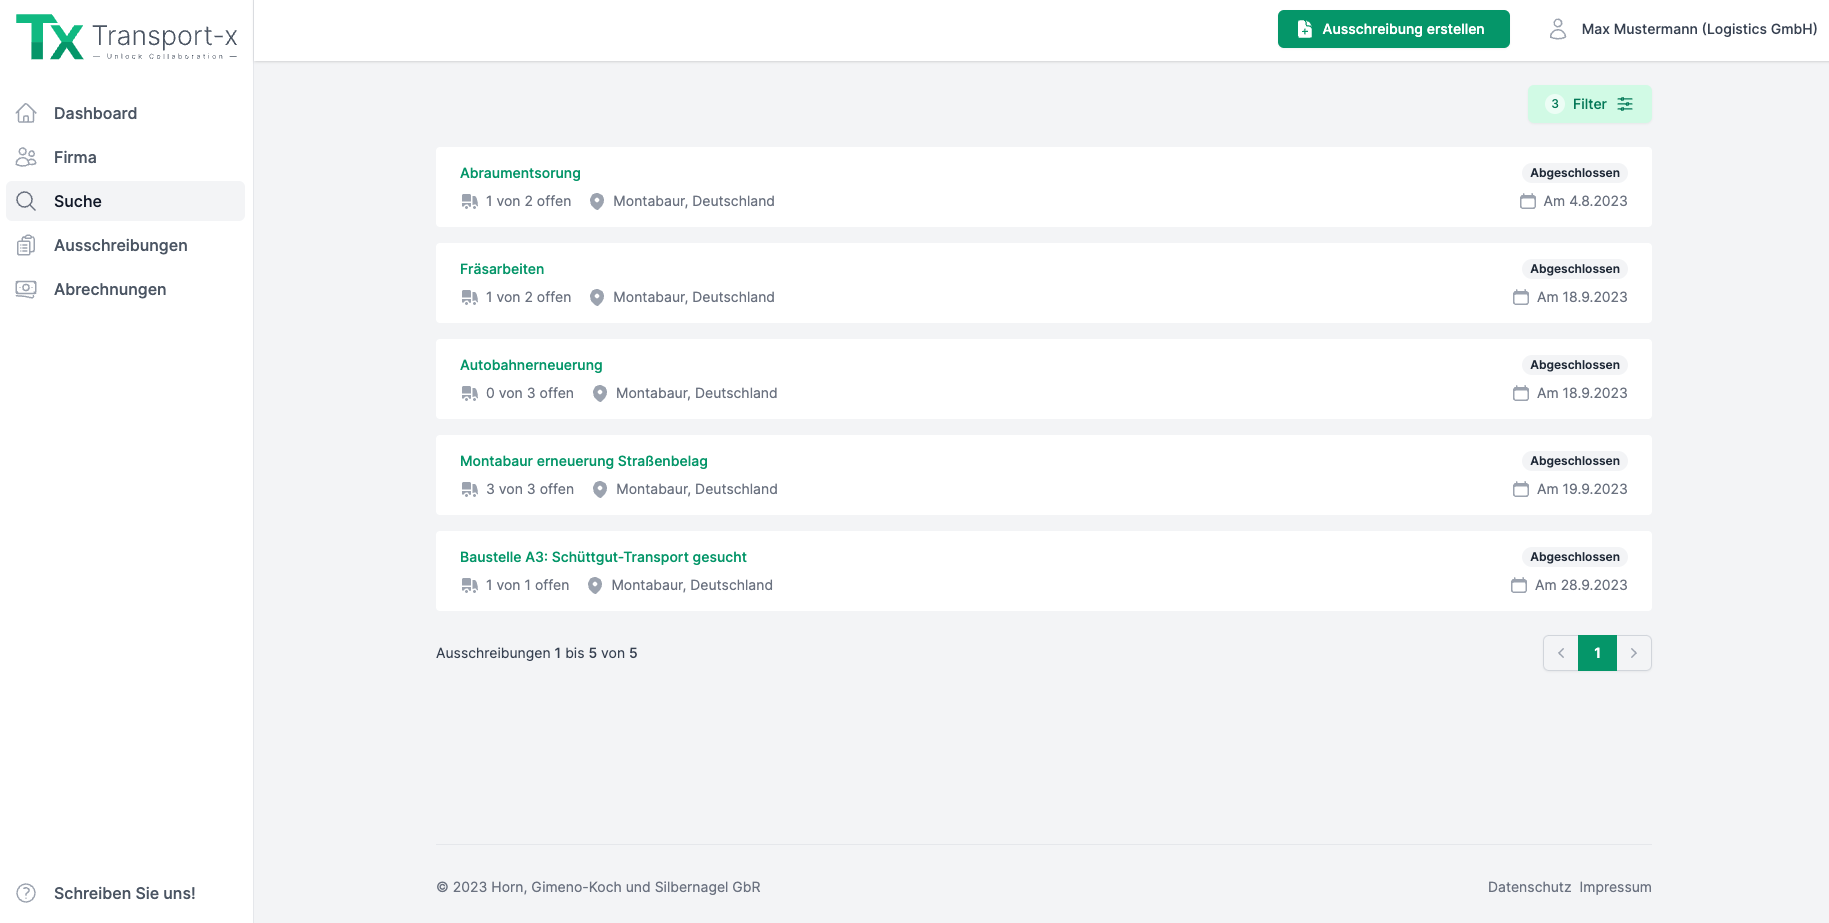Go to next page with right chevron
Image resolution: width=1829 pixels, height=923 pixels.
(x=1634, y=653)
